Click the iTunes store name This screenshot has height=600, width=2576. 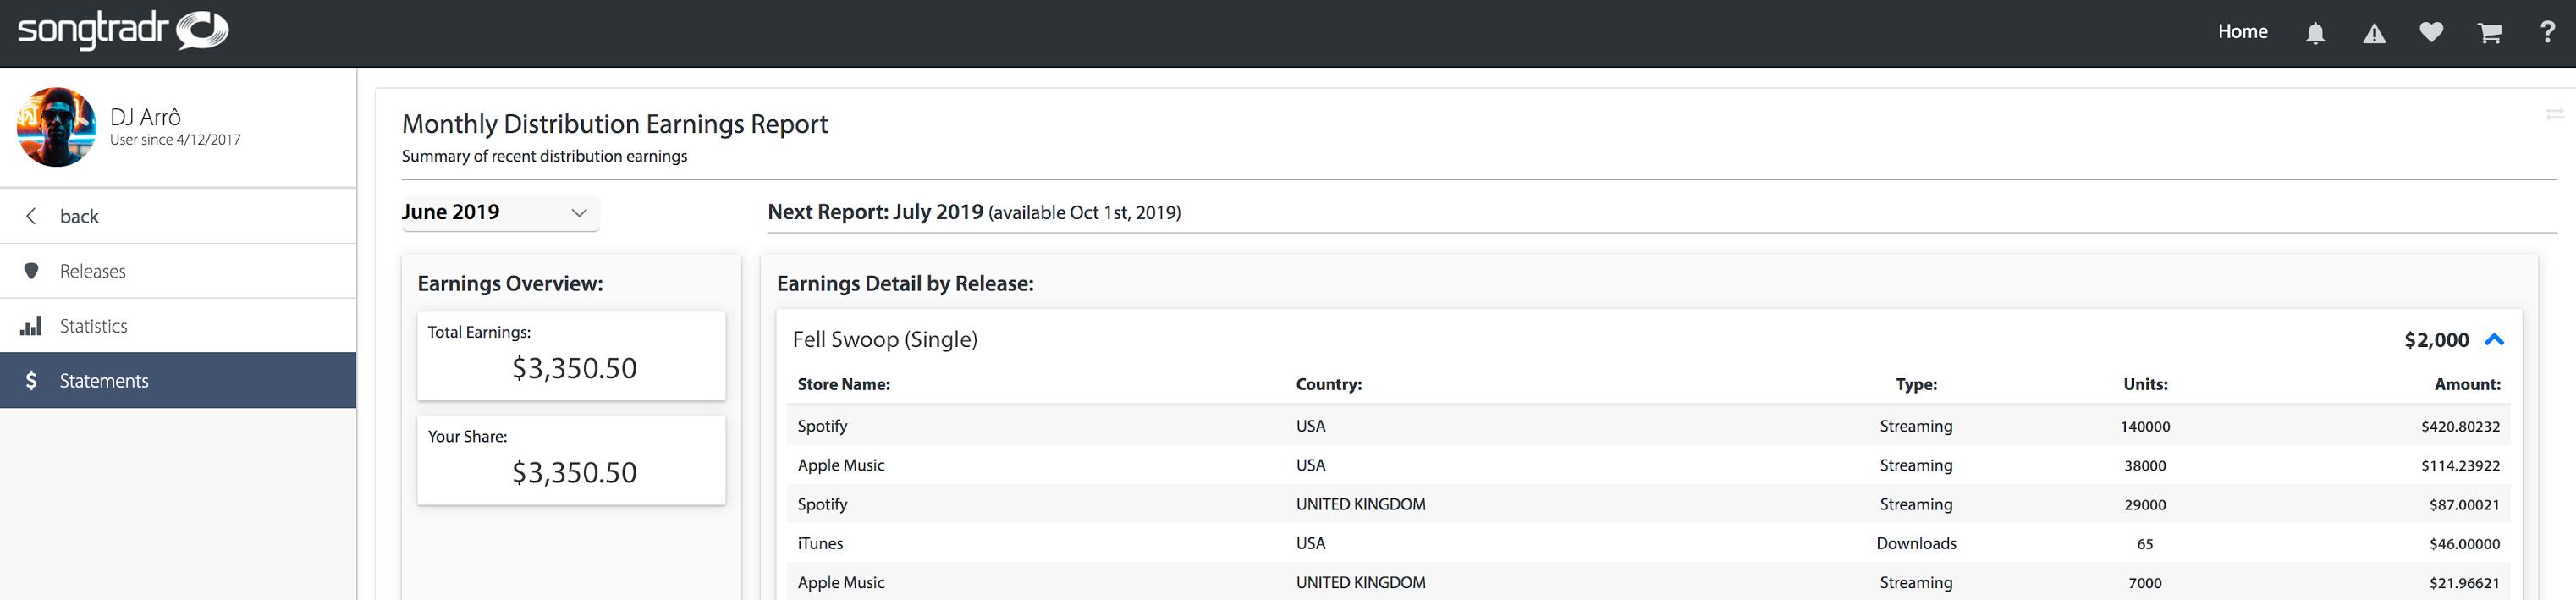click(x=820, y=543)
